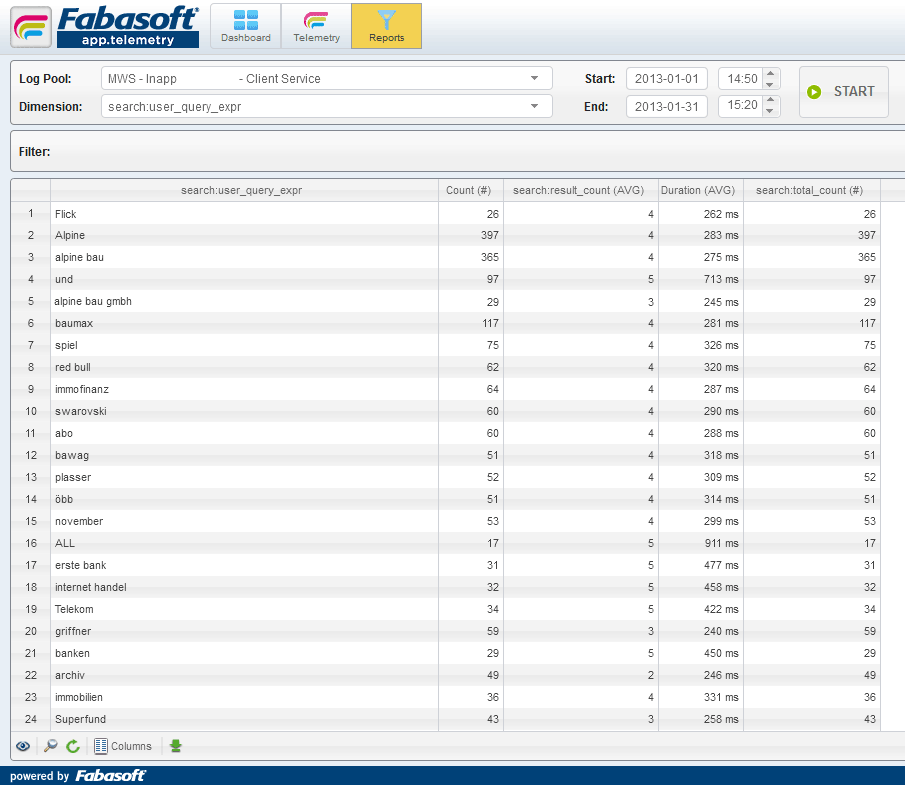Toggle the eye view icon in bottom toolbar

click(23, 746)
